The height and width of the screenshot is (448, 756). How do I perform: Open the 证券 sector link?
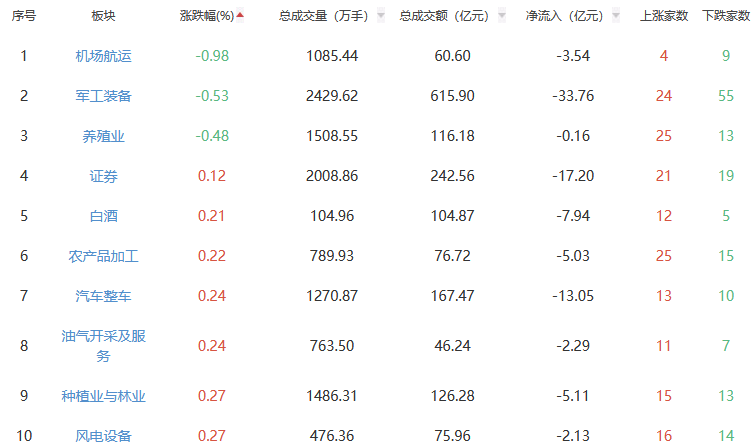click(x=103, y=176)
